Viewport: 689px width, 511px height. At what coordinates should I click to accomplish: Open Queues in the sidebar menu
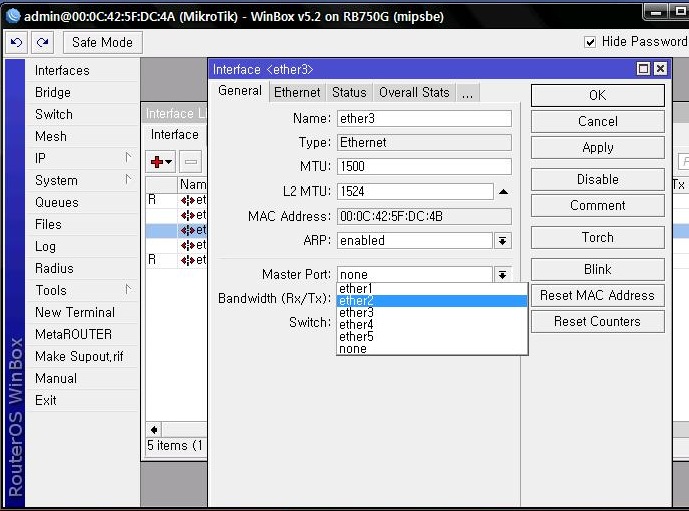pyautogui.click(x=82, y=202)
